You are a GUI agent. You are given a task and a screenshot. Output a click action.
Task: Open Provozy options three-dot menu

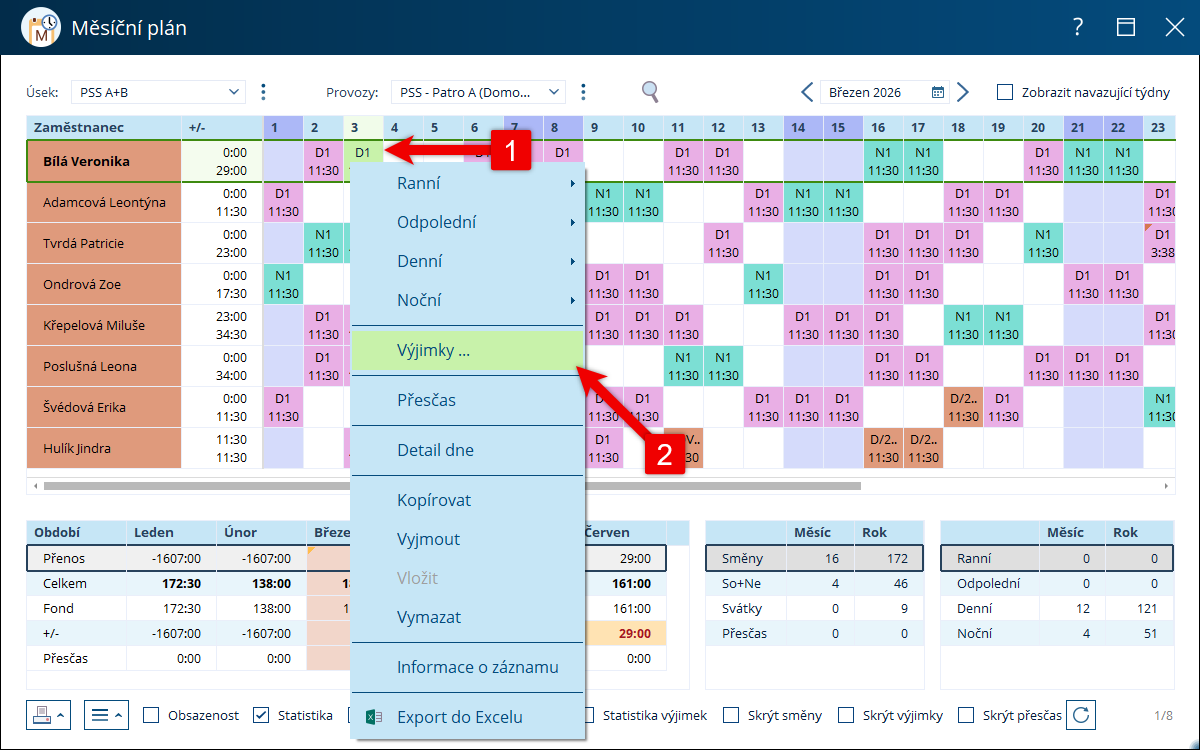click(x=583, y=92)
